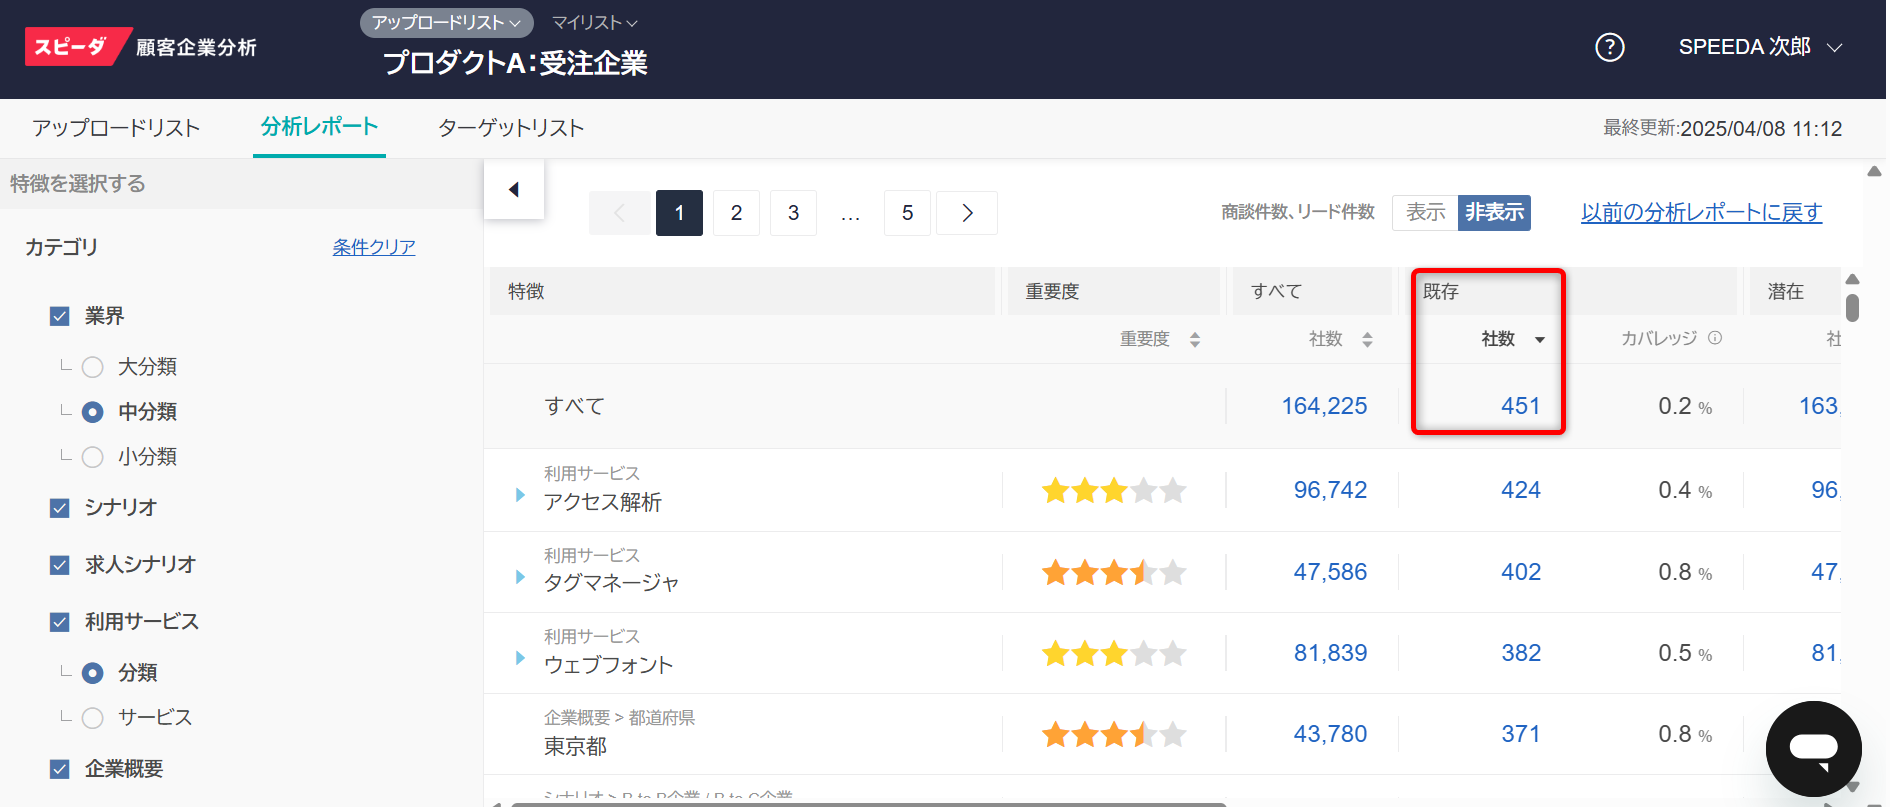
Task: Go to next page with right chevron
Action: coord(967,213)
